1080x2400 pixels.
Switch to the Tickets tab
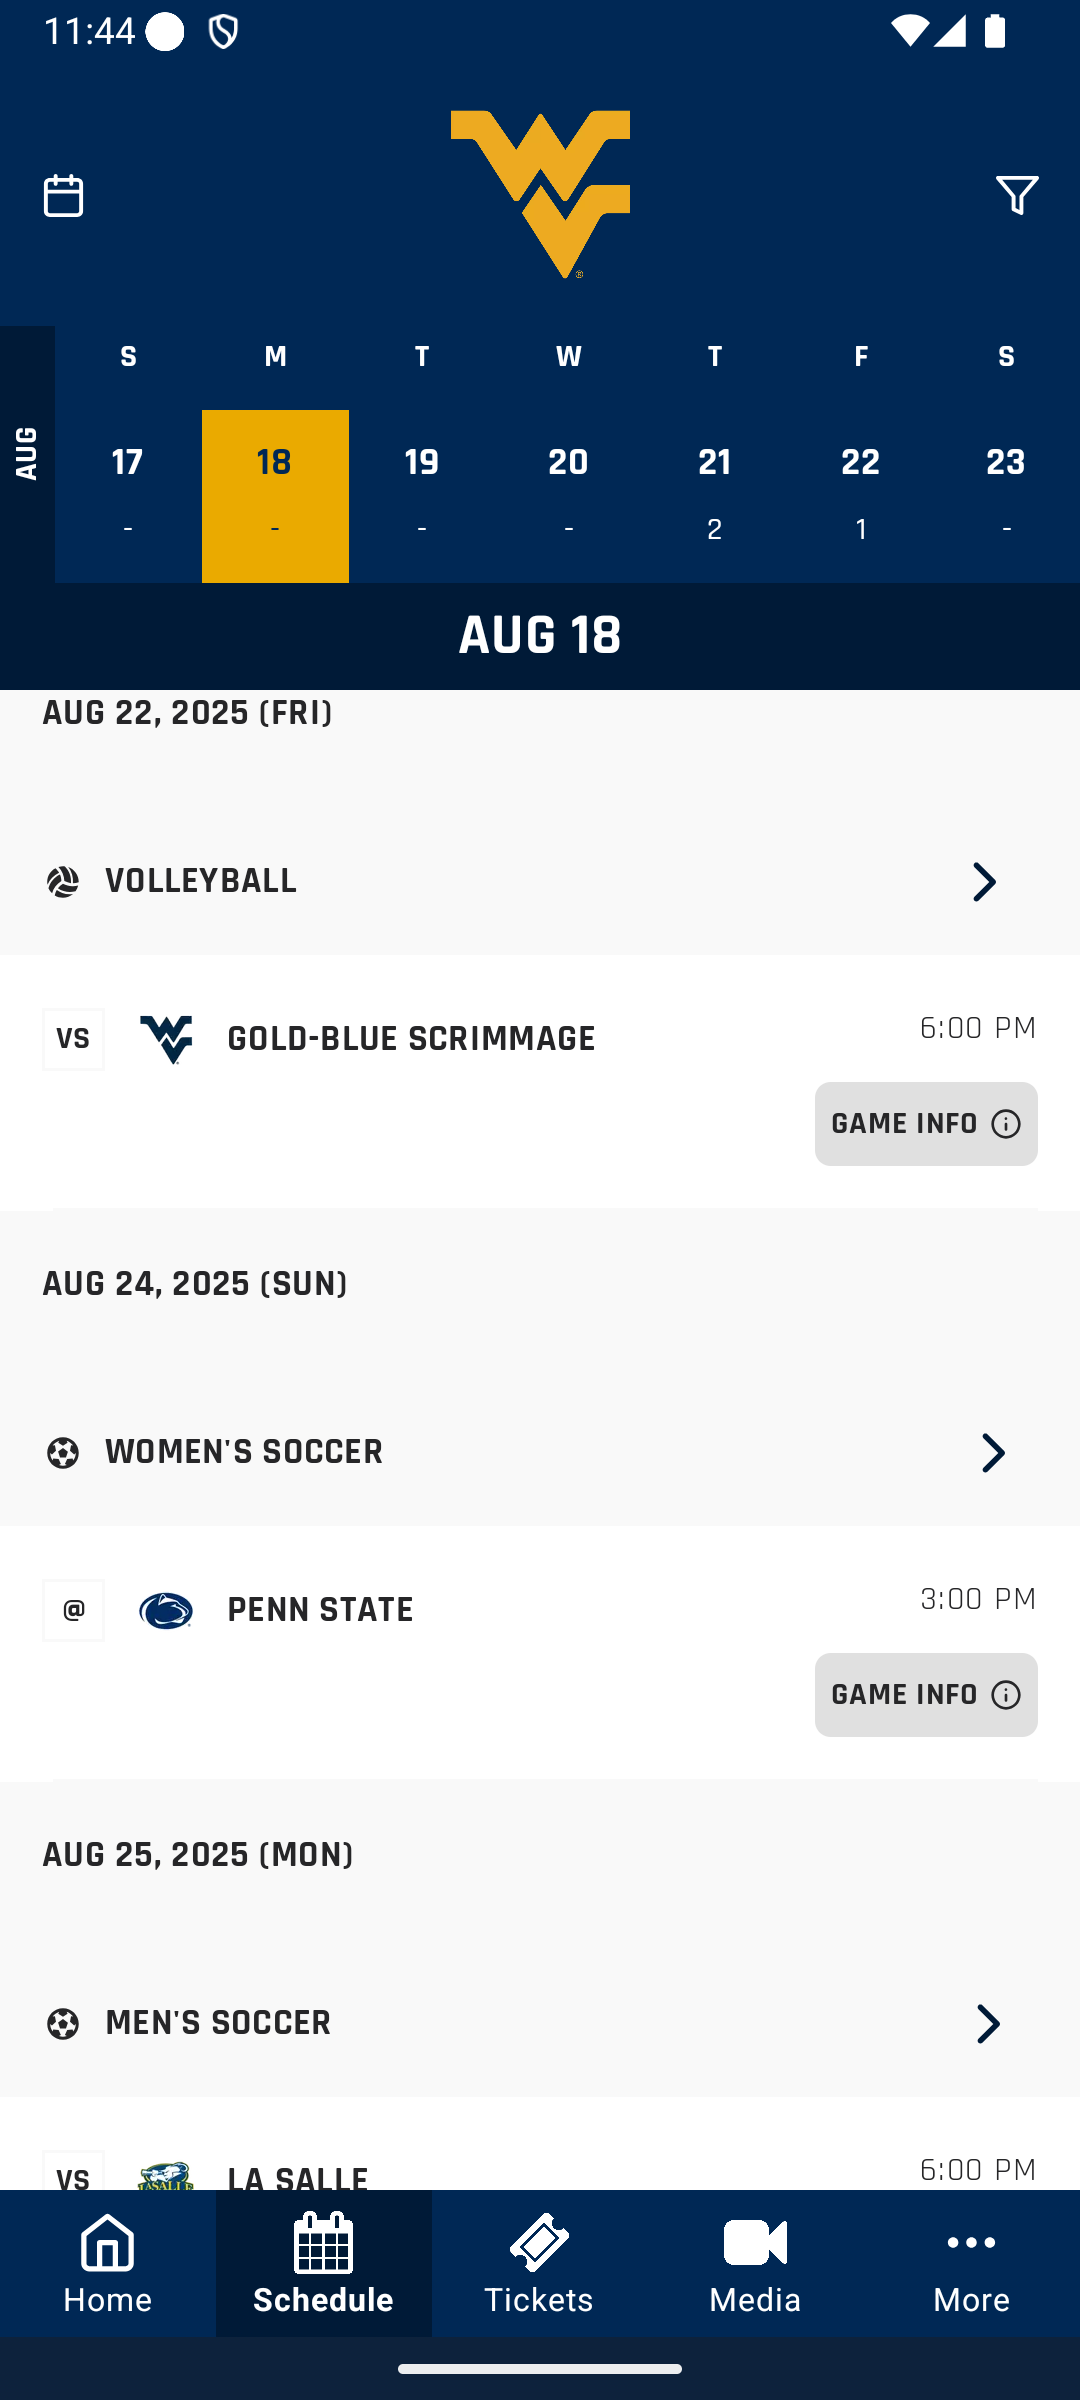(540, 2264)
